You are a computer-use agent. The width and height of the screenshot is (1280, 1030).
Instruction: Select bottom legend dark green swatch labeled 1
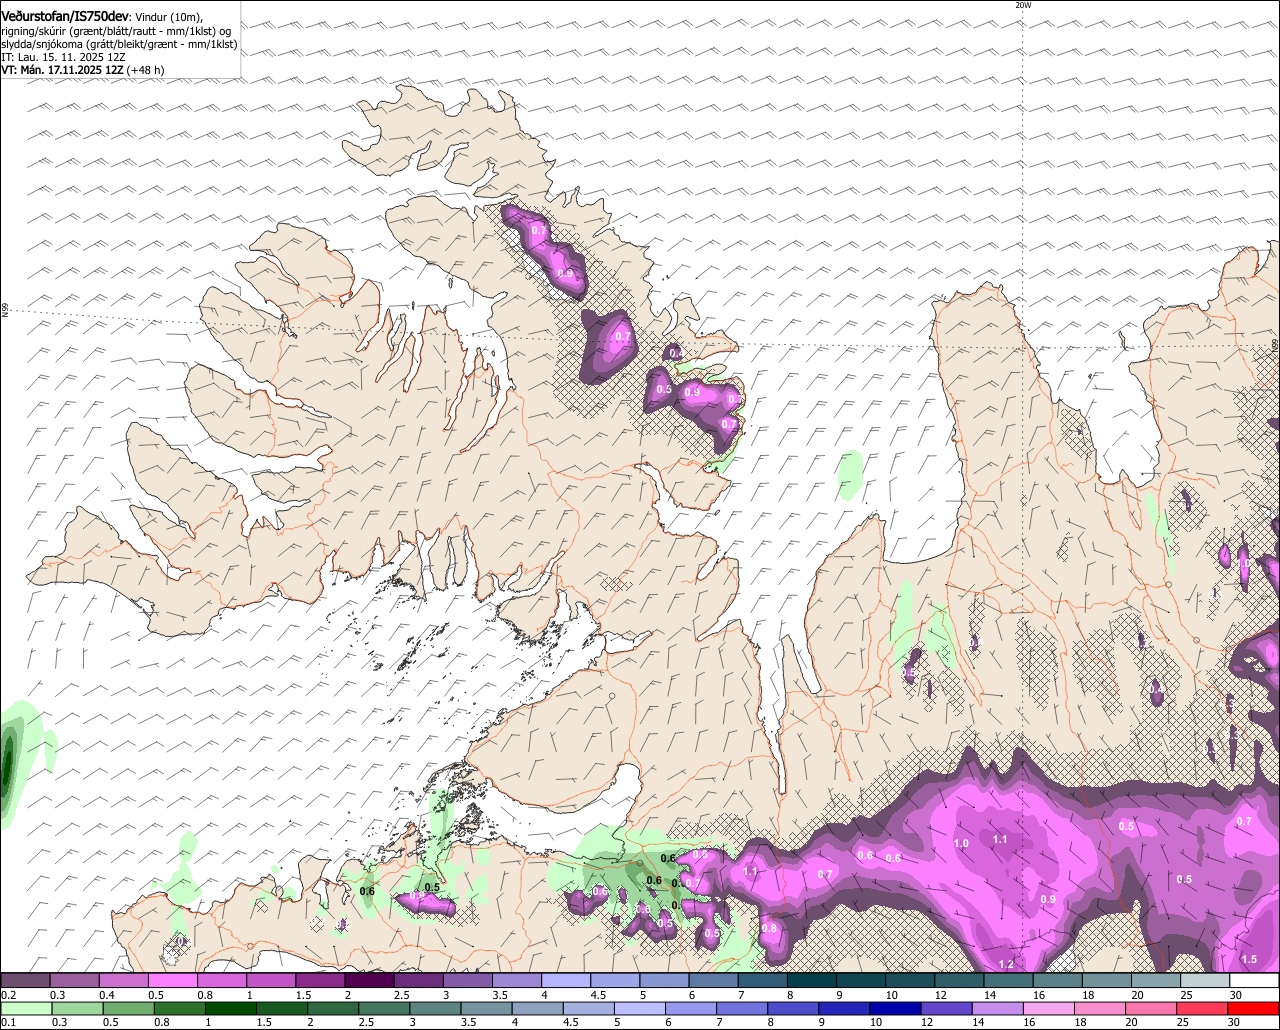click(x=230, y=1008)
